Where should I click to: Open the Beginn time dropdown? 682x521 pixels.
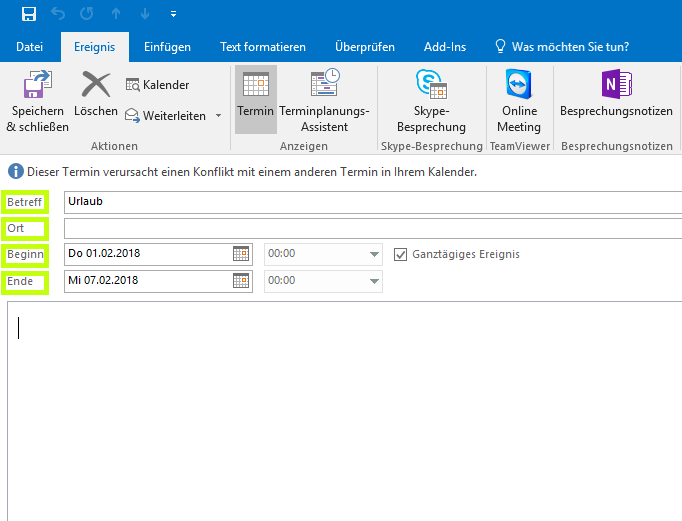374,254
